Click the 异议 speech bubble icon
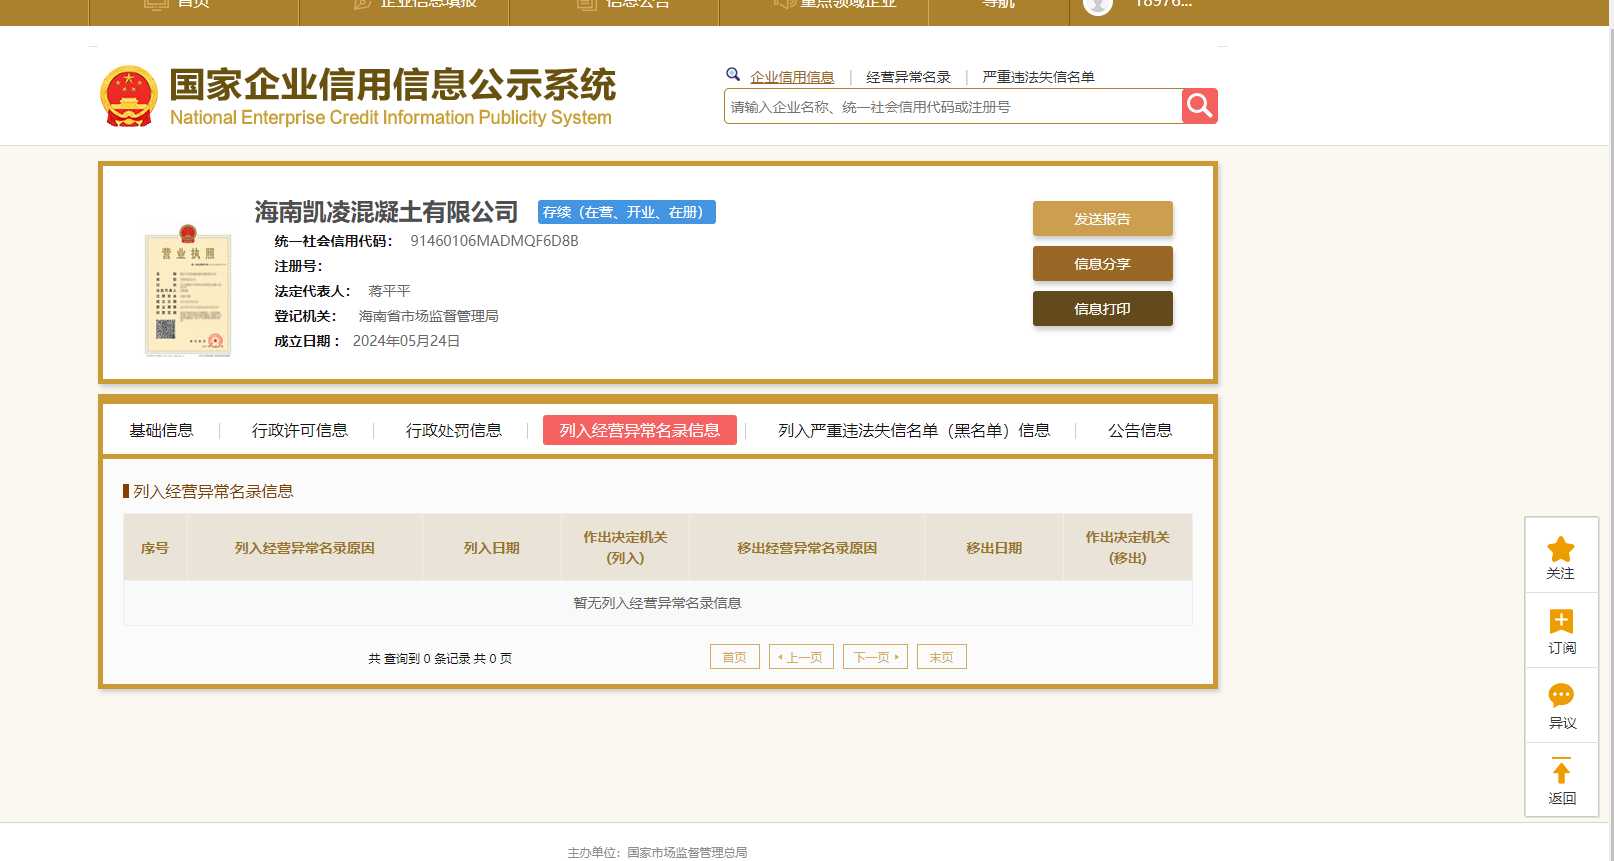This screenshot has width=1614, height=861. [1560, 696]
